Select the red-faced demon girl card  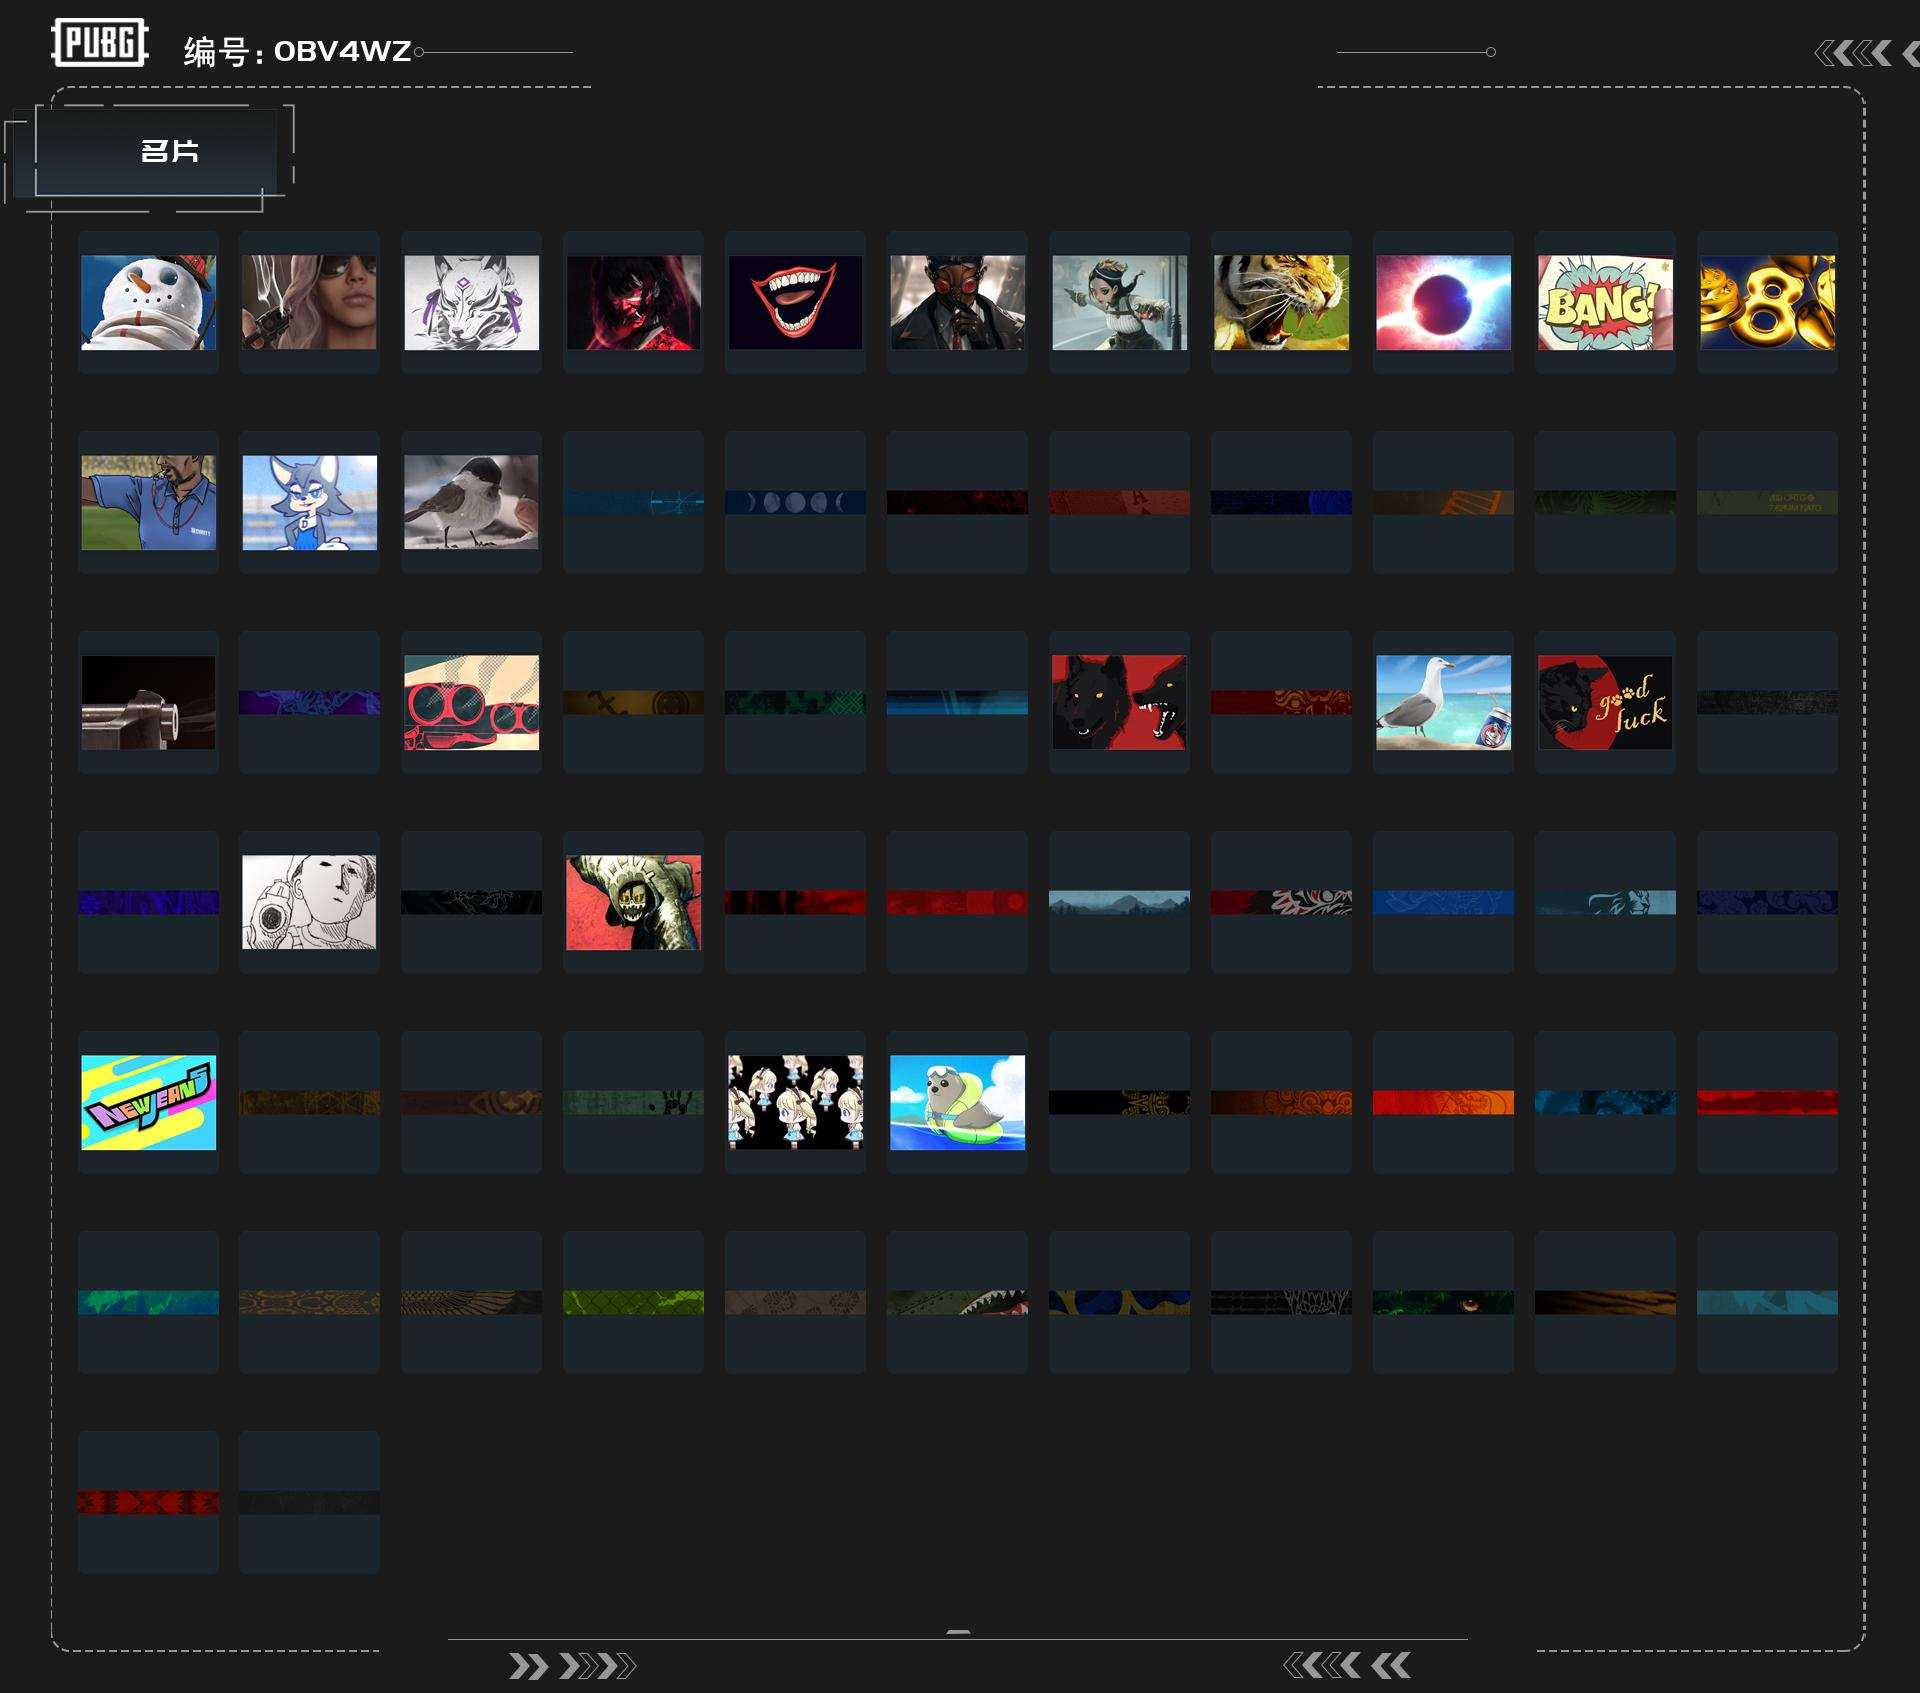[633, 302]
